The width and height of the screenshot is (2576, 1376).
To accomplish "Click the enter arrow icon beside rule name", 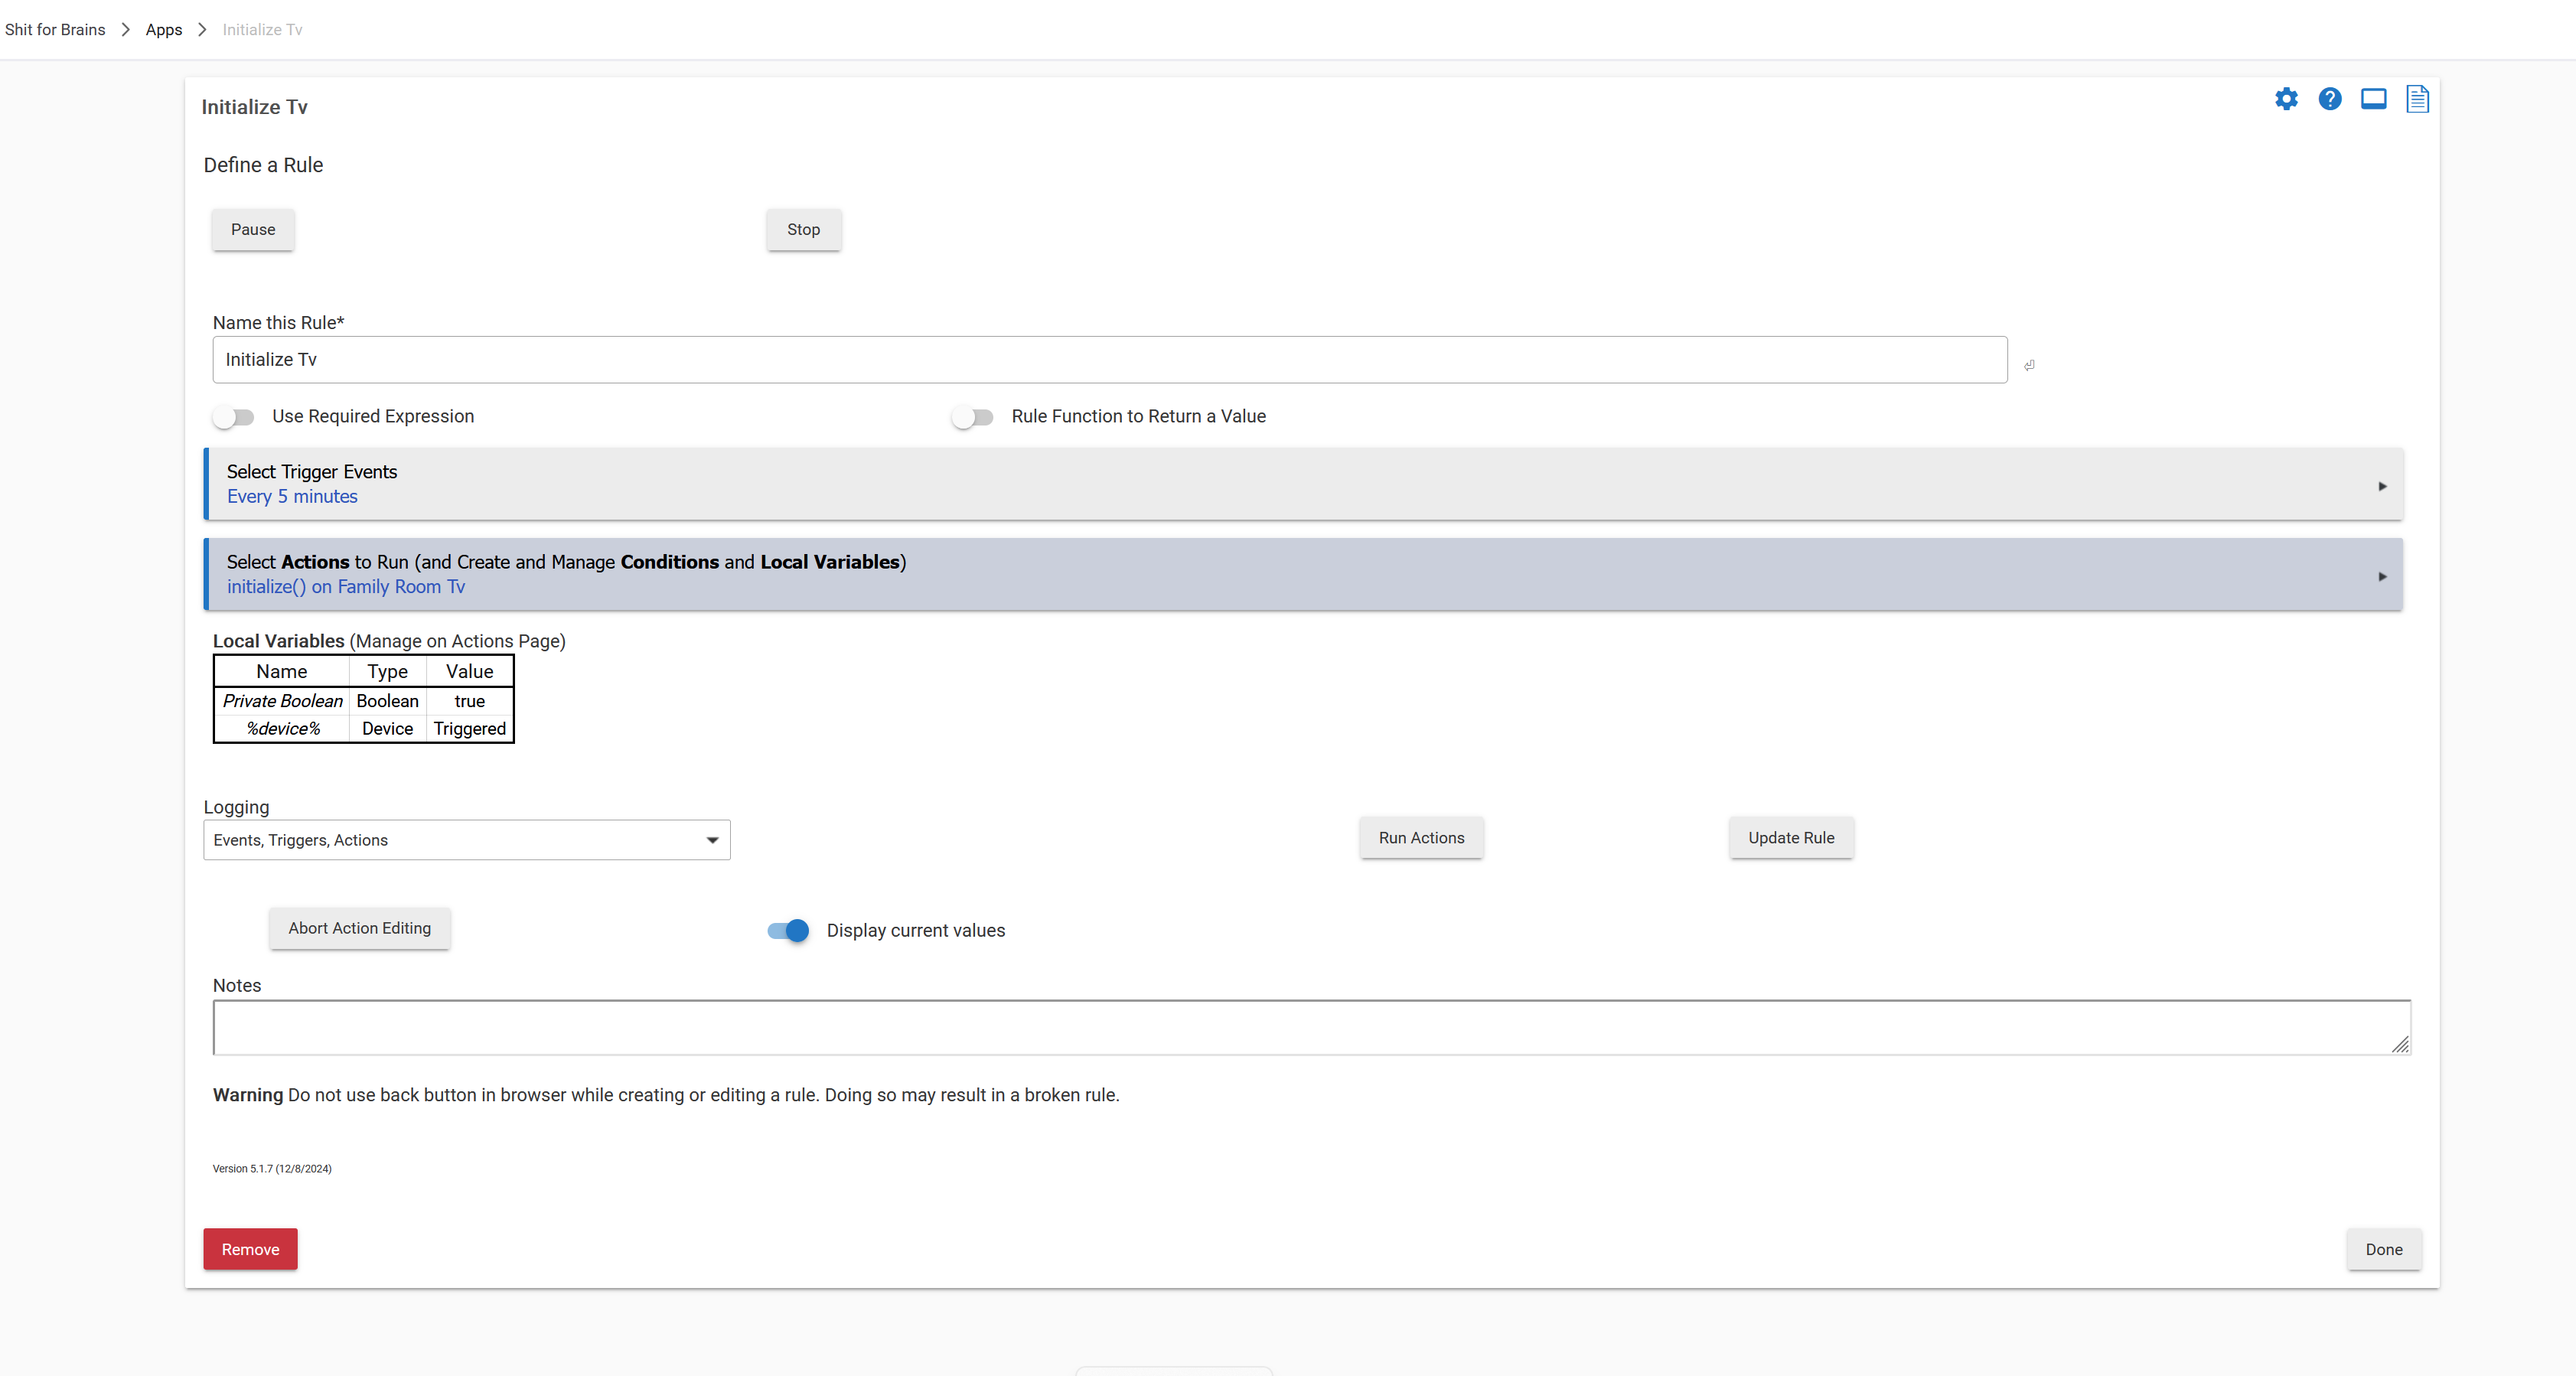I will tap(2029, 365).
